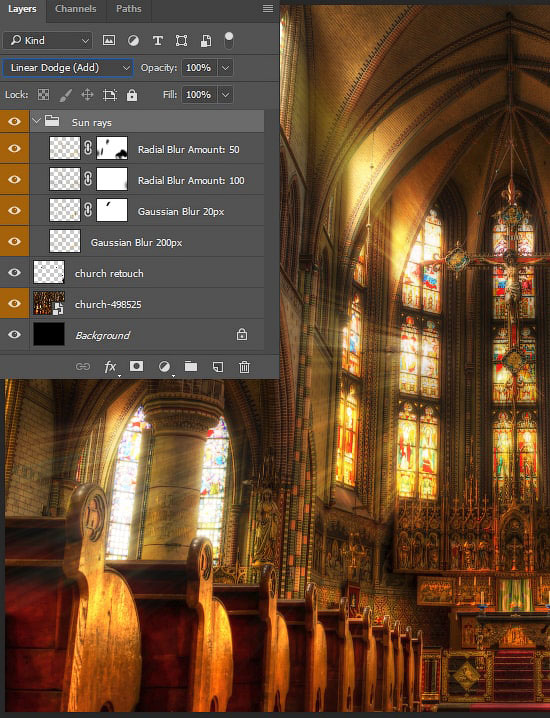Select the Background layer name
550x718 pixels.
point(103,336)
